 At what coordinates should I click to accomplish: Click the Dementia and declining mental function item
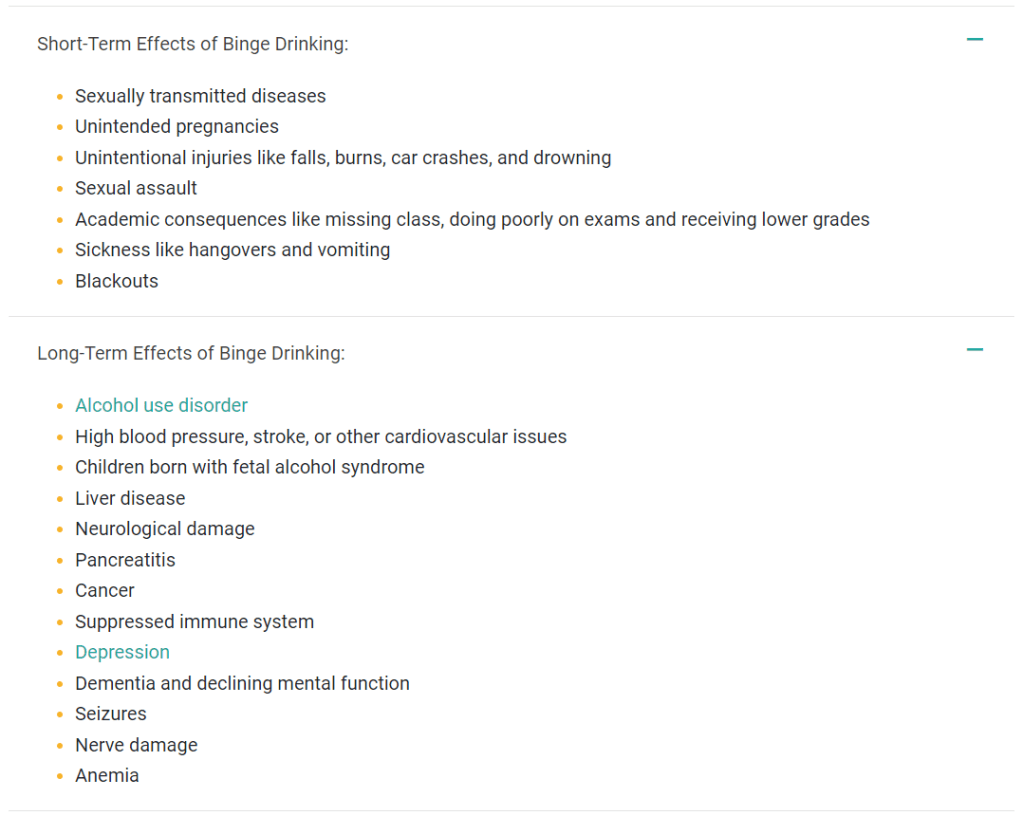point(242,683)
